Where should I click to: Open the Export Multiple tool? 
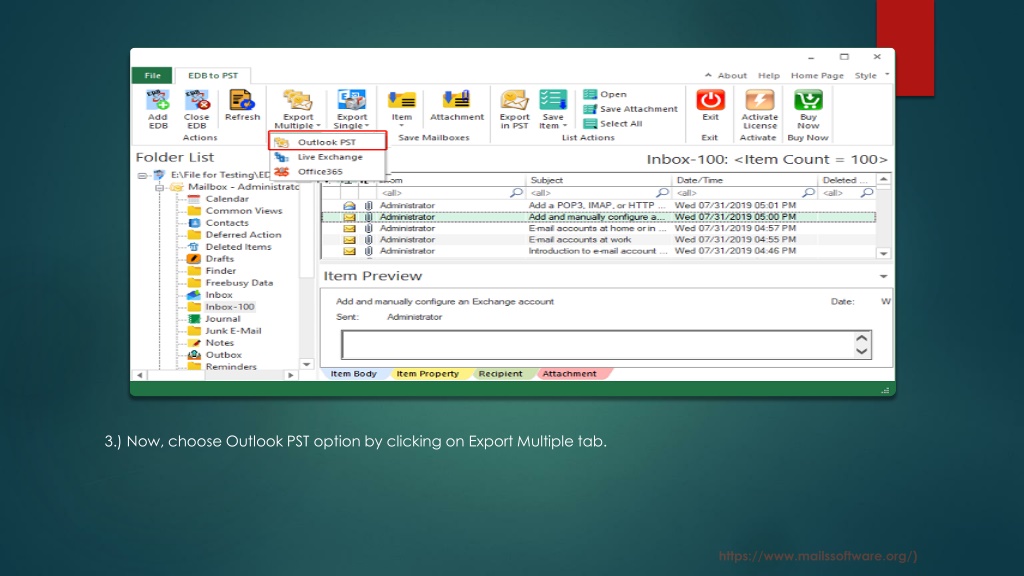coord(297,109)
